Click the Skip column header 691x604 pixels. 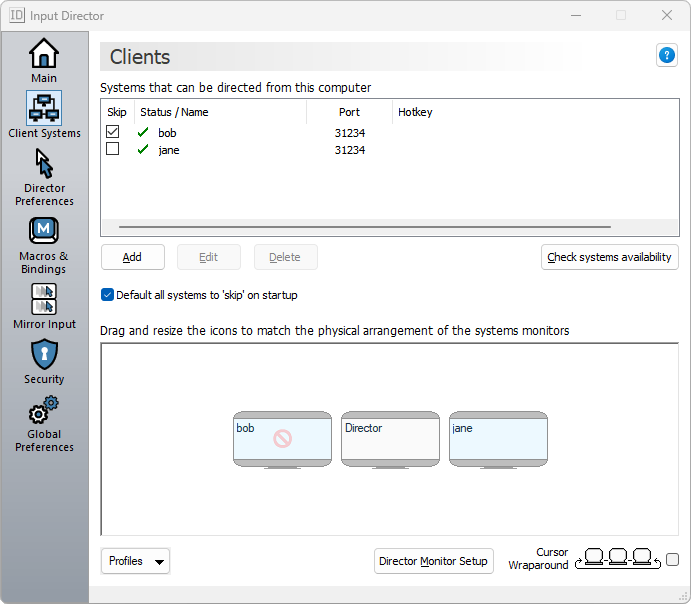[x=117, y=112]
